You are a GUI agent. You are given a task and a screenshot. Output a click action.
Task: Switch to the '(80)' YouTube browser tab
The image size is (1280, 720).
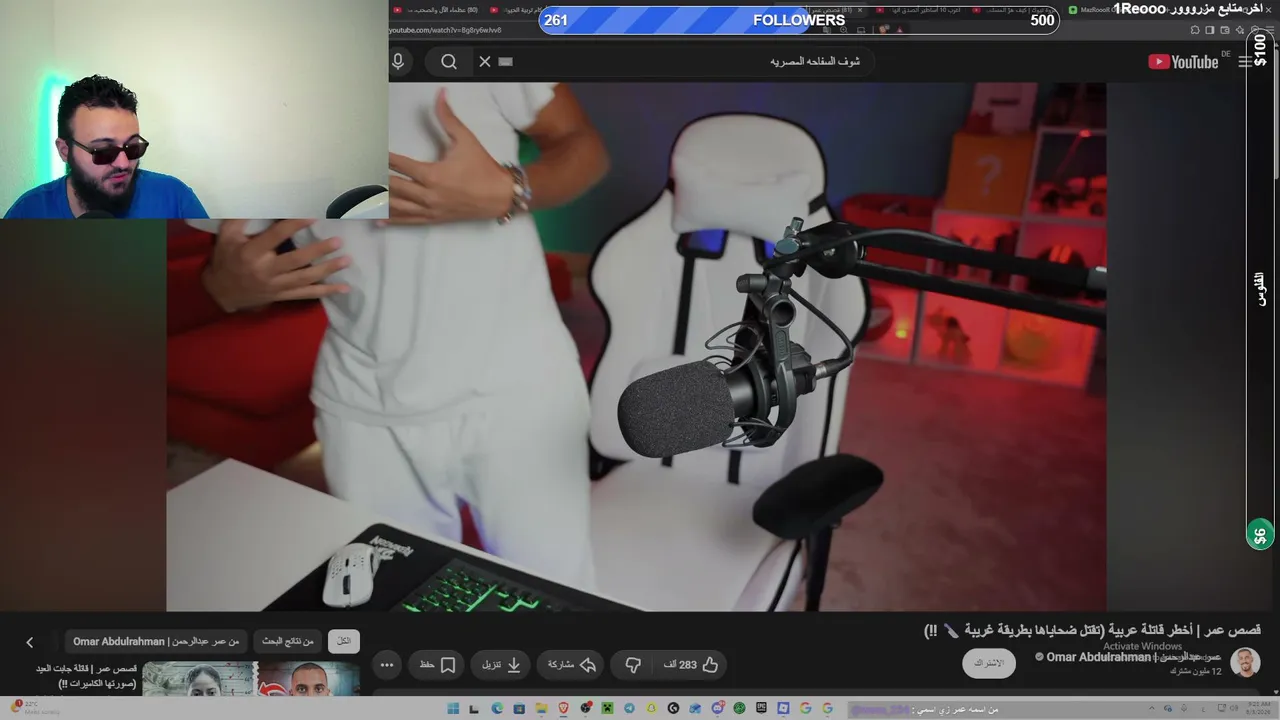click(x=437, y=10)
